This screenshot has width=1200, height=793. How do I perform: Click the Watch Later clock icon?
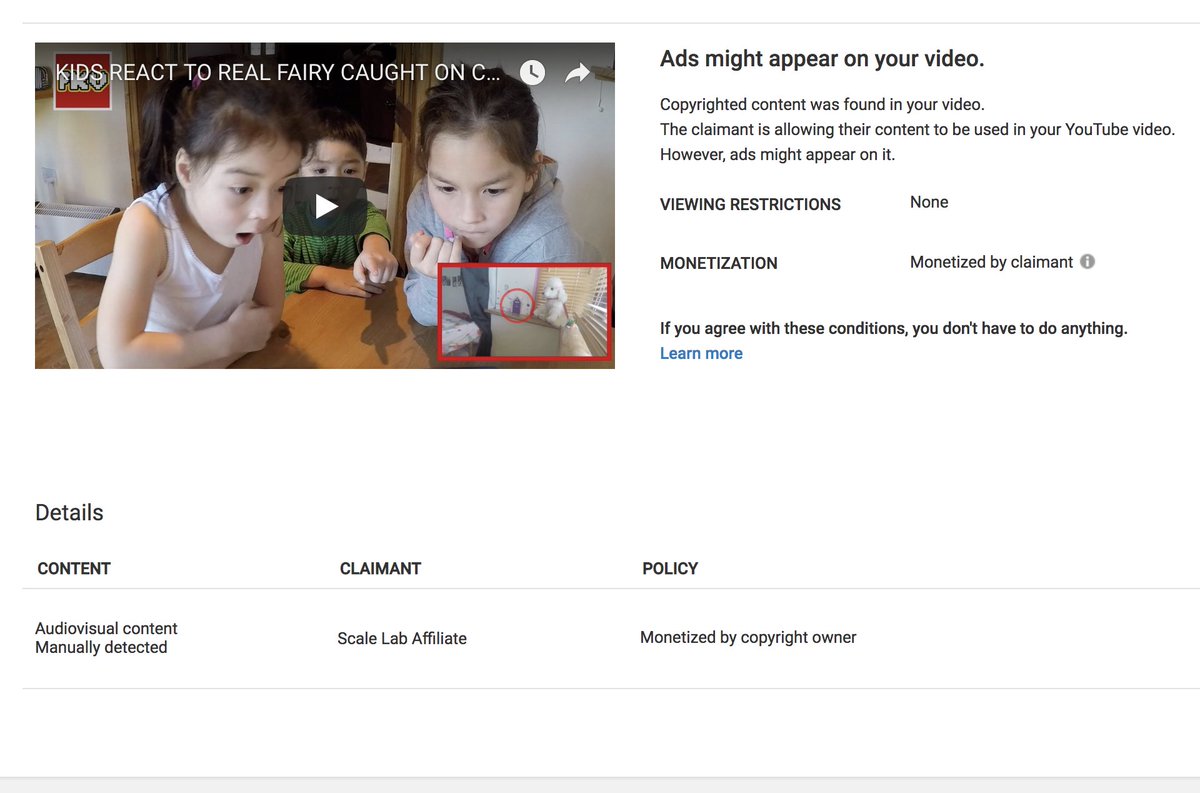[532, 72]
